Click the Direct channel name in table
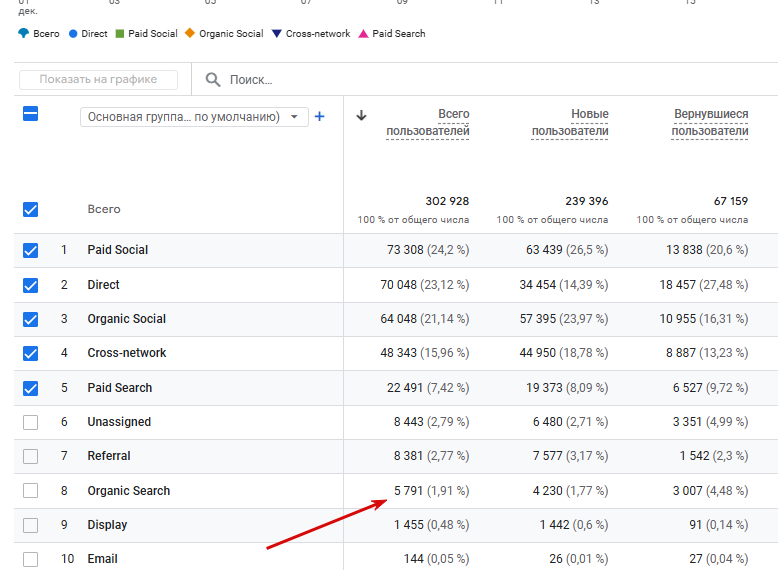 pyautogui.click(x=103, y=285)
